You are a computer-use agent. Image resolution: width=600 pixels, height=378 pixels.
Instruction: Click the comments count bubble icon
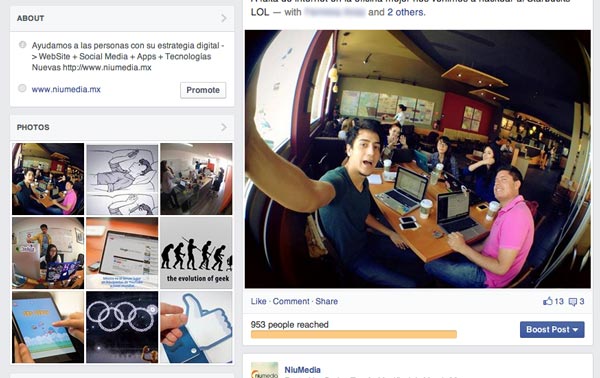point(572,302)
